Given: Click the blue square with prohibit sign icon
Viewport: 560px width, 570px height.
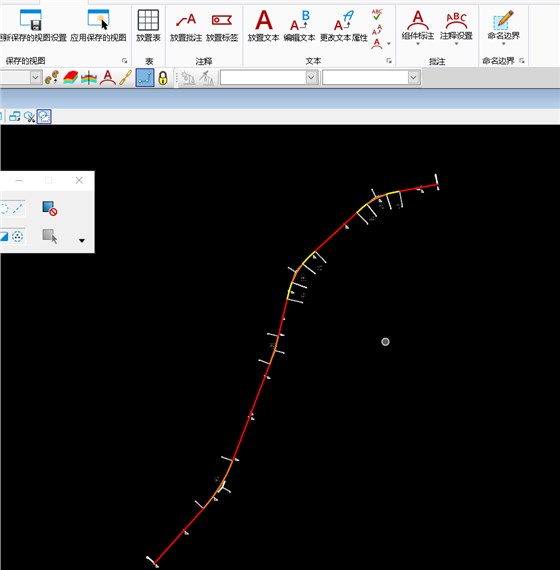Looking at the screenshot, I should point(50,208).
